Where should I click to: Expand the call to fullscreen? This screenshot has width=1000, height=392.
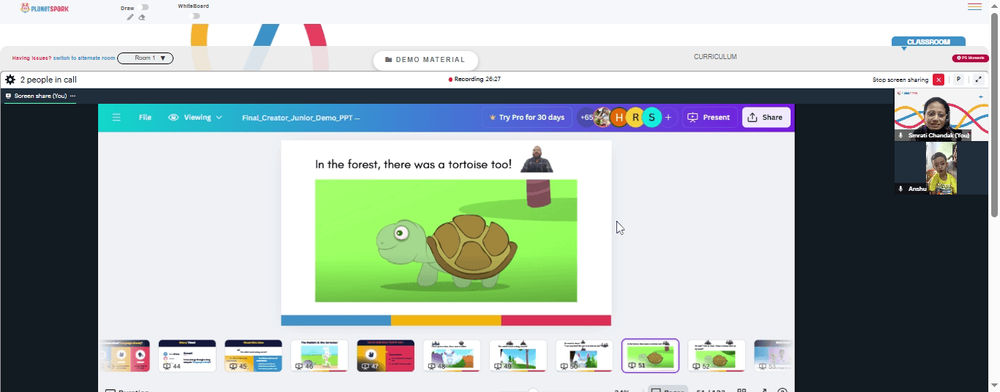[x=978, y=80]
